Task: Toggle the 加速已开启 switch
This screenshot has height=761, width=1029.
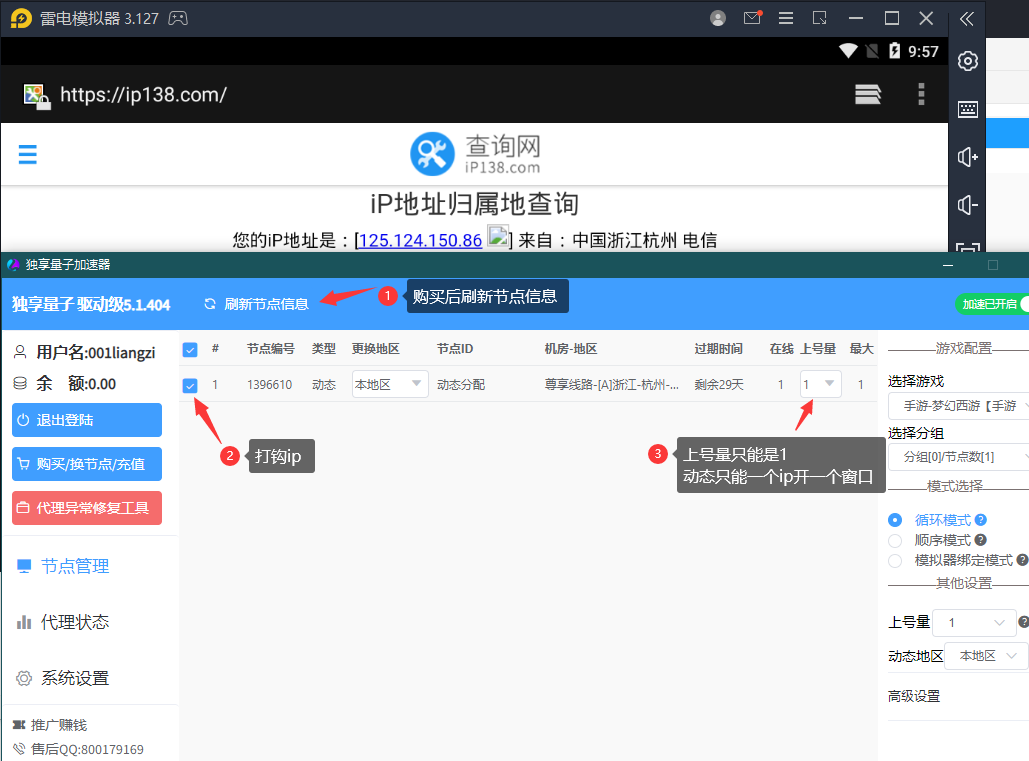Action: (992, 304)
